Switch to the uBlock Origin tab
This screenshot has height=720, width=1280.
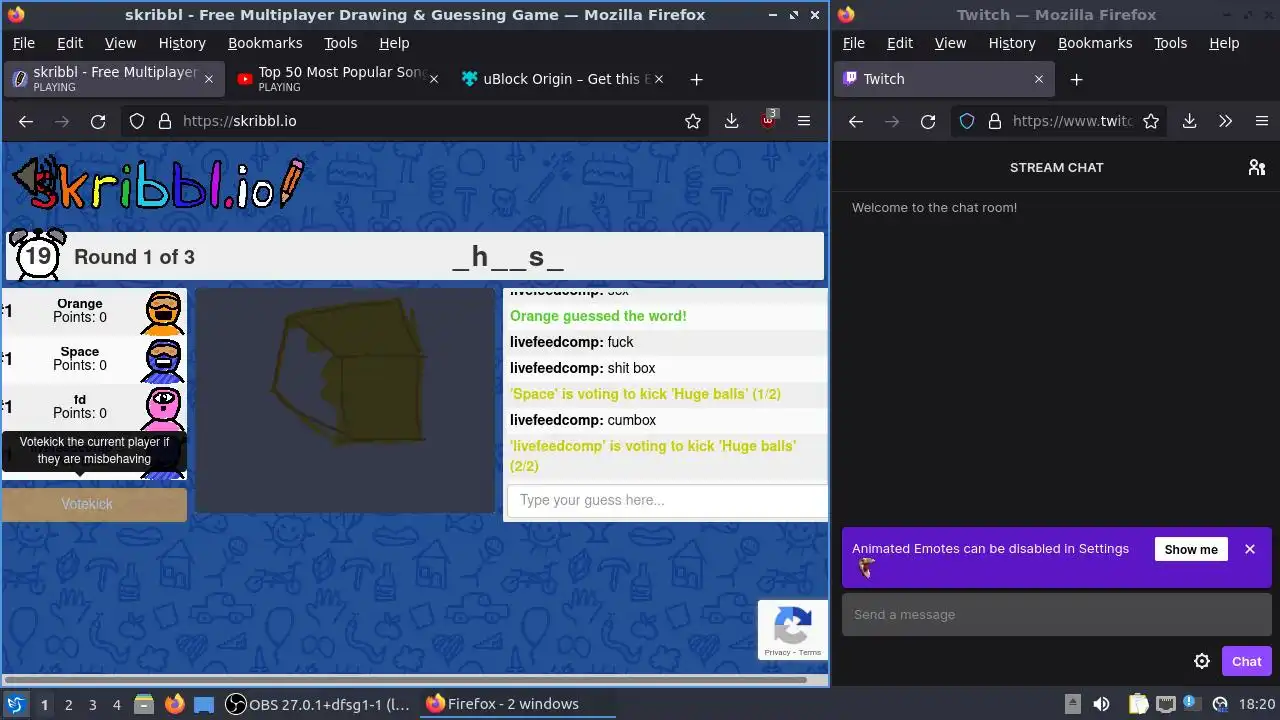[563, 79]
